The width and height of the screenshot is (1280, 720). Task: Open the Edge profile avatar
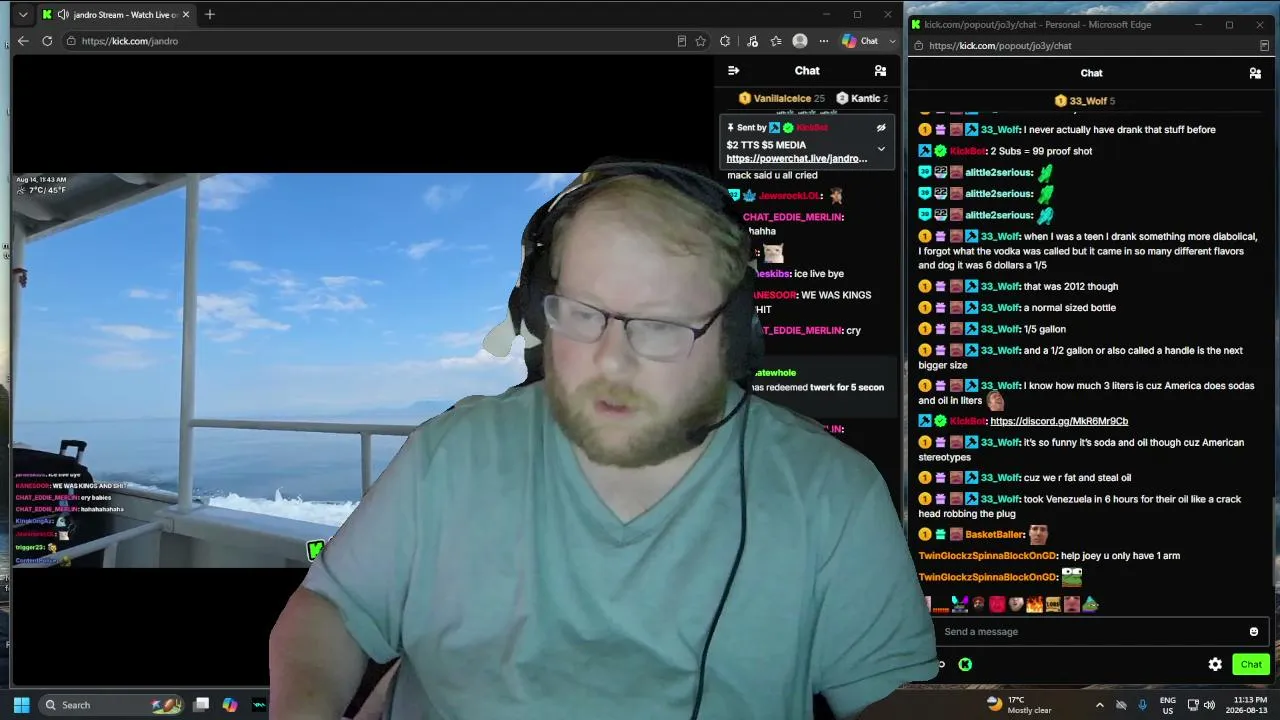800,41
